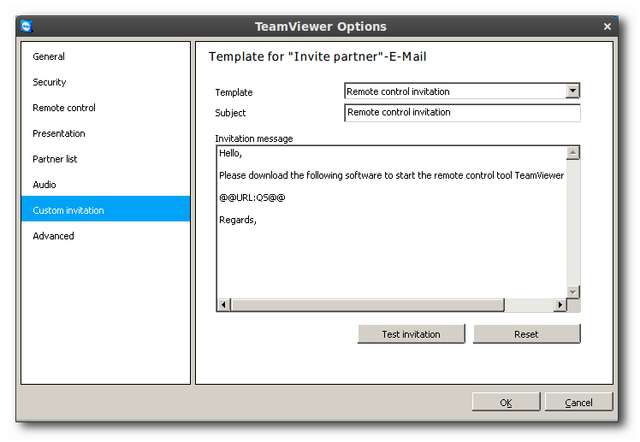Click the 'Regards,' line in message
The height and width of the screenshot is (442, 640).
238,220
